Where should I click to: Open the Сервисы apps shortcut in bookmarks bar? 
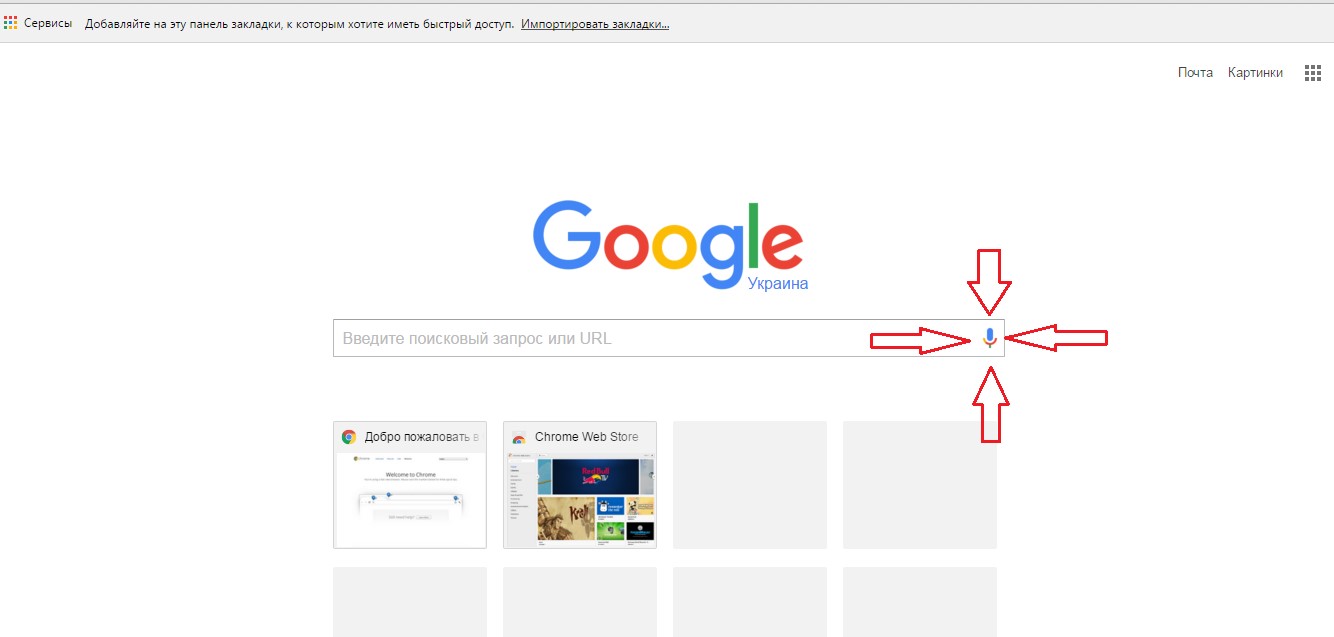(x=38, y=23)
